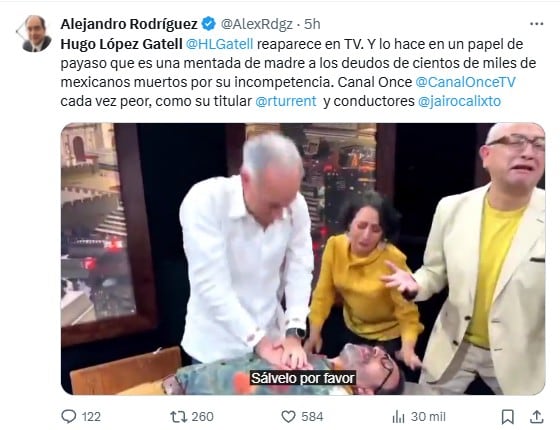This screenshot has width=560, height=430.
Task: Open Alejandro Rodríguez profile avatar
Action: [36, 34]
